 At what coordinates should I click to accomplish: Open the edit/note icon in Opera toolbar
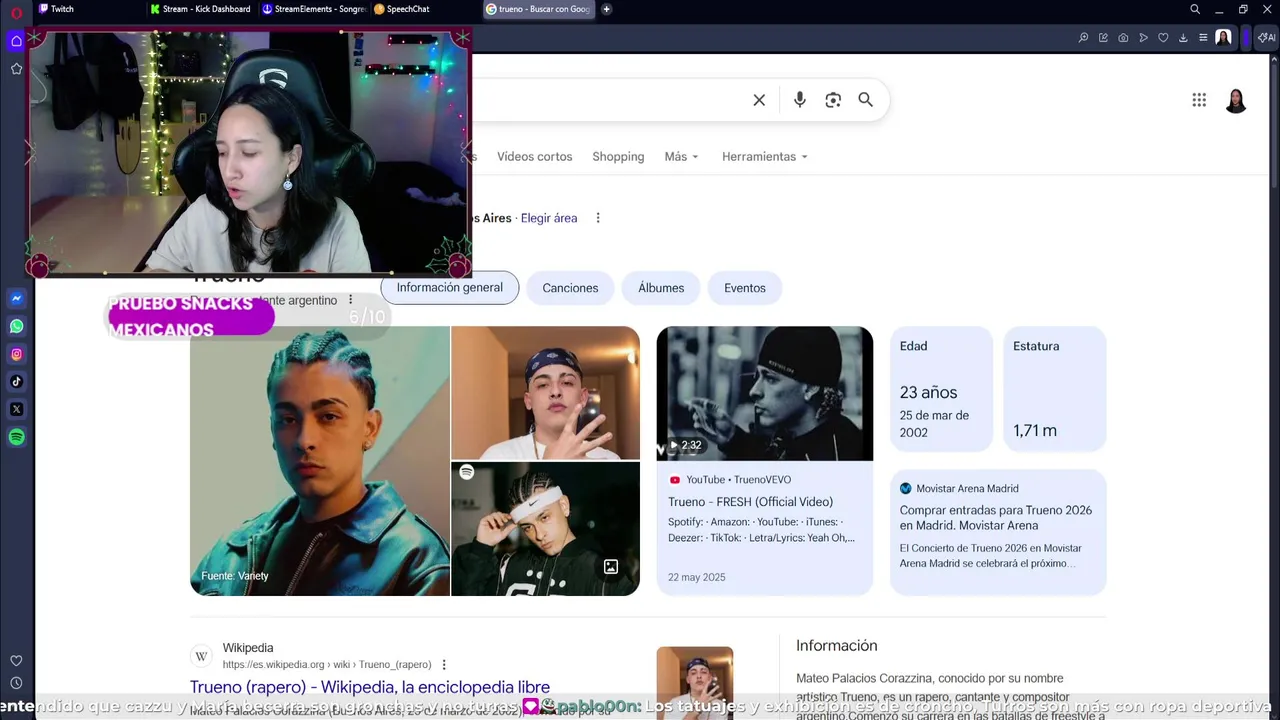(1103, 38)
